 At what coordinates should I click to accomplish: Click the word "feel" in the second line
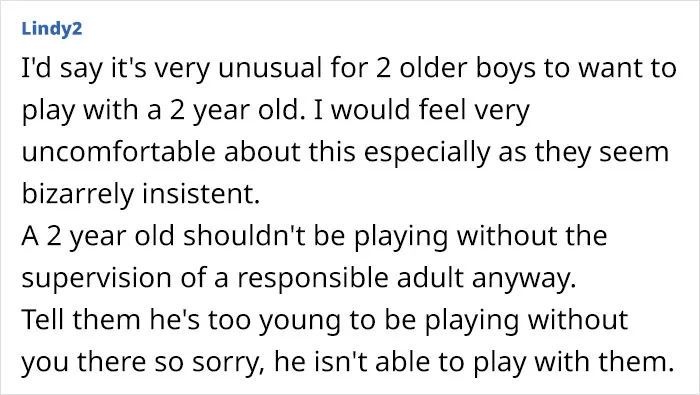coord(442,110)
